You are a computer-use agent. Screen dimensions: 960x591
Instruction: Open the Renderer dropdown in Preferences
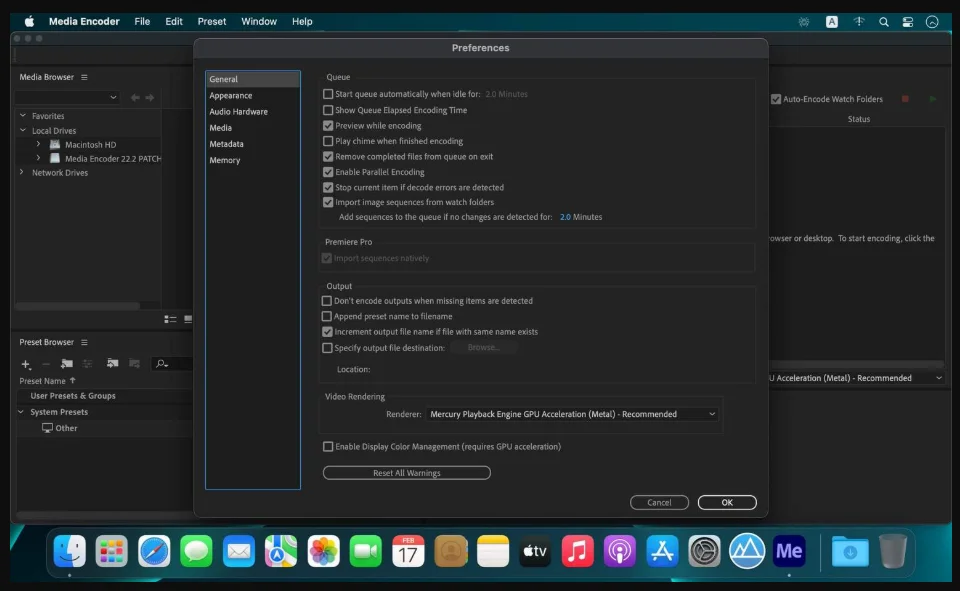pyautogui.click(x=572, y=415)
